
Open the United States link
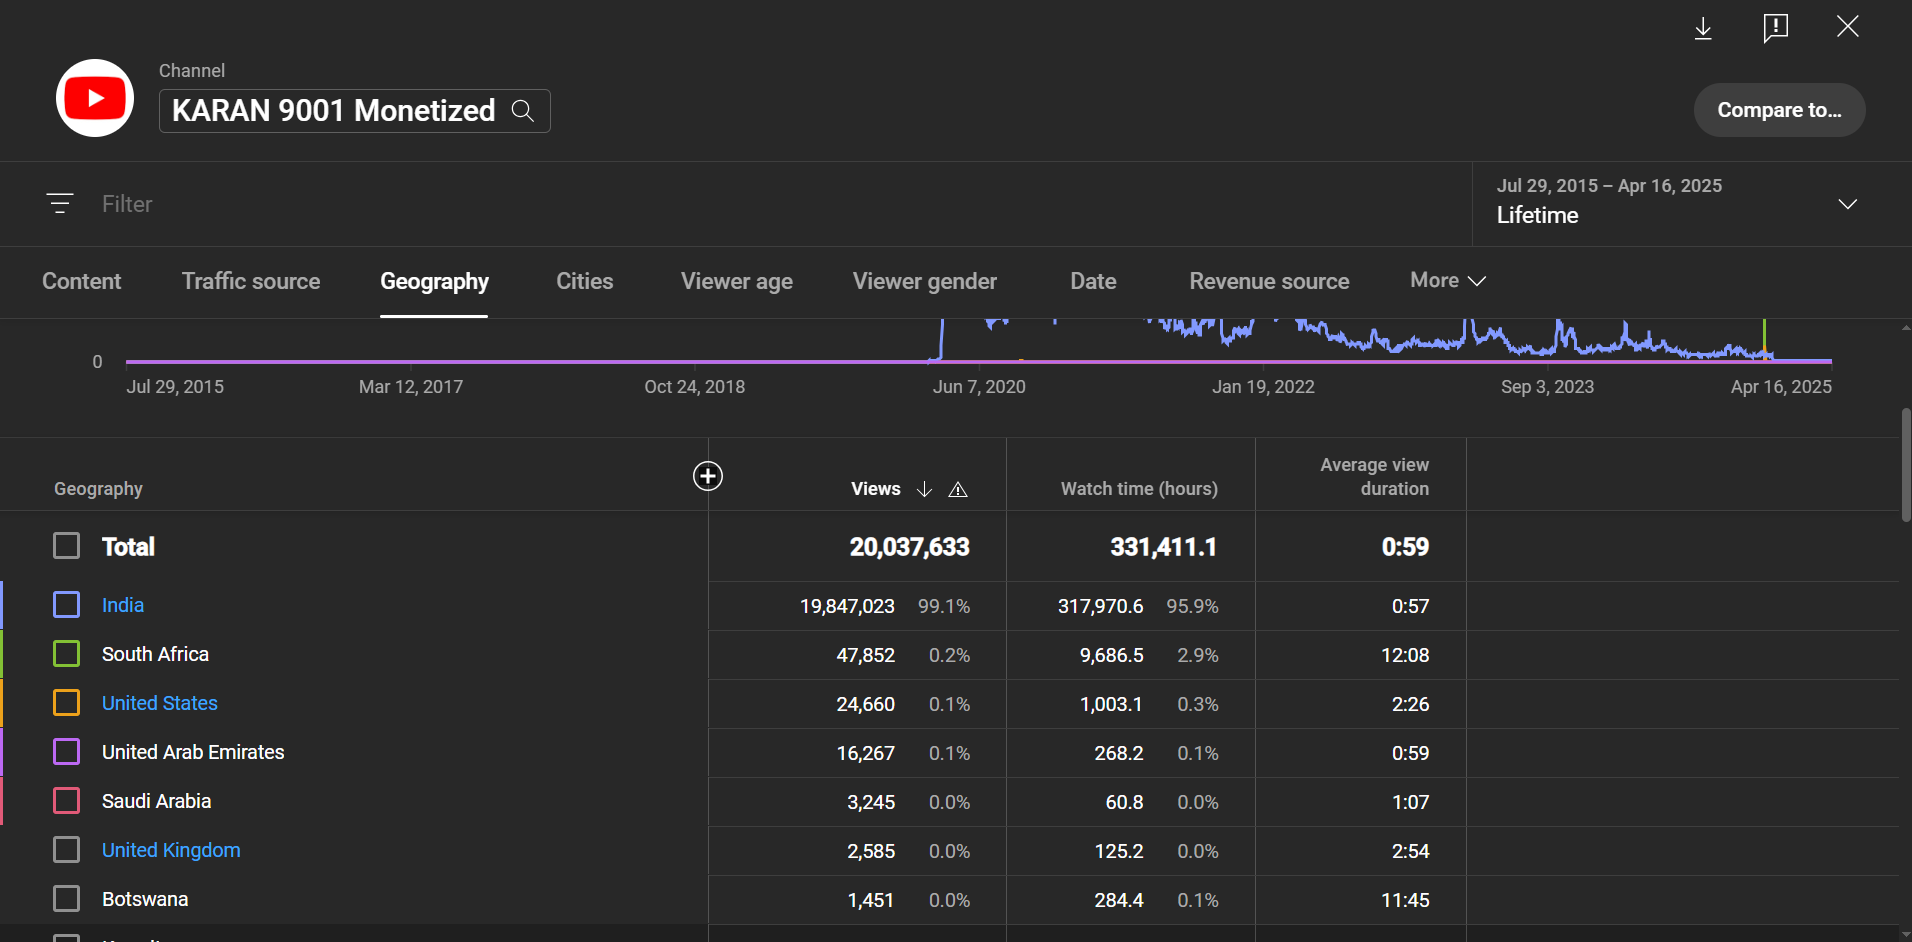(x=160, y=703)
